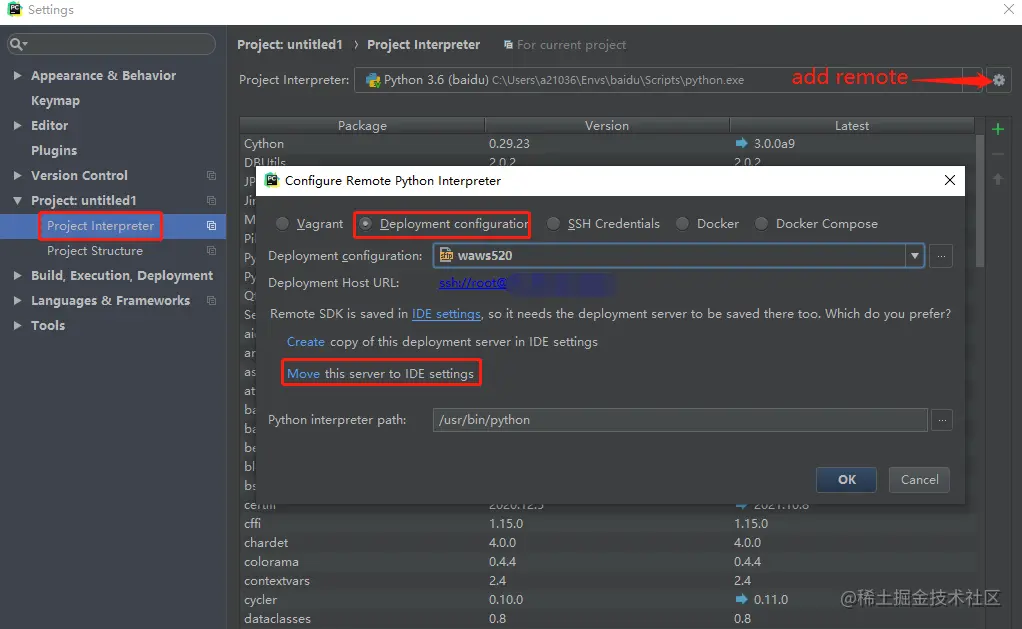Click the copy icon next to Project Structure

tap(211, 250)
